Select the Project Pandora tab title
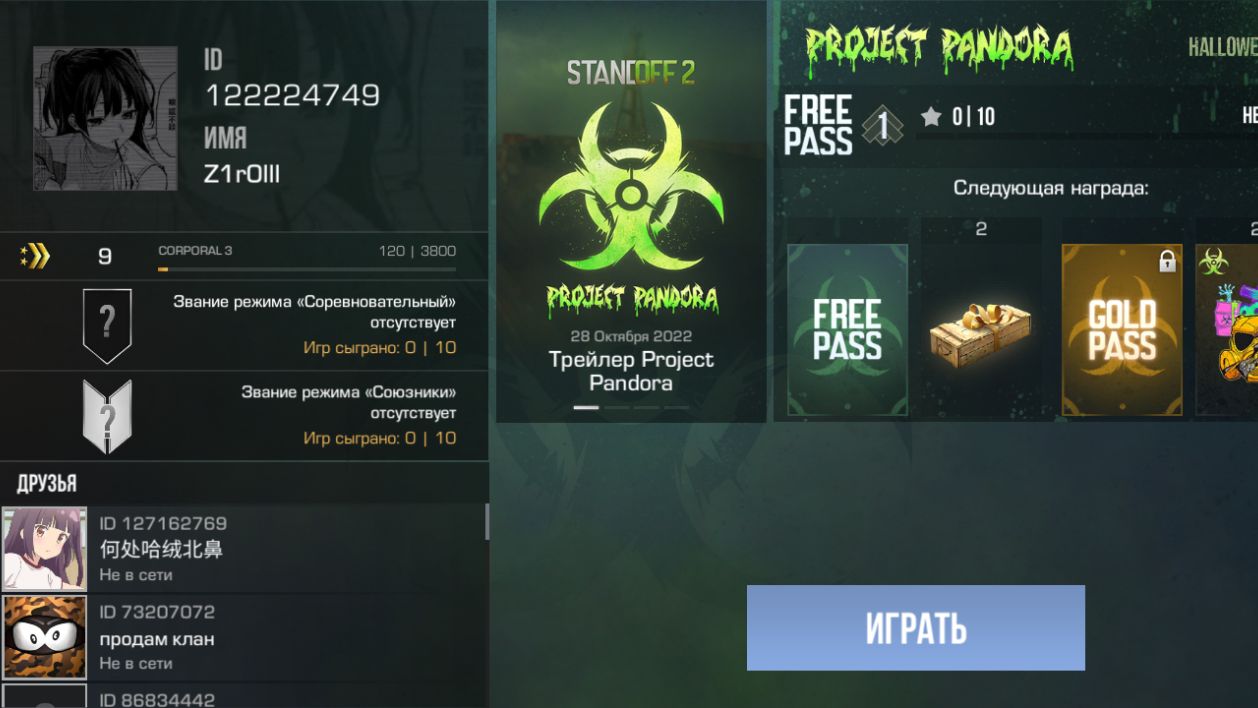This screenshot has width=1258, height=708. point(939,48)
